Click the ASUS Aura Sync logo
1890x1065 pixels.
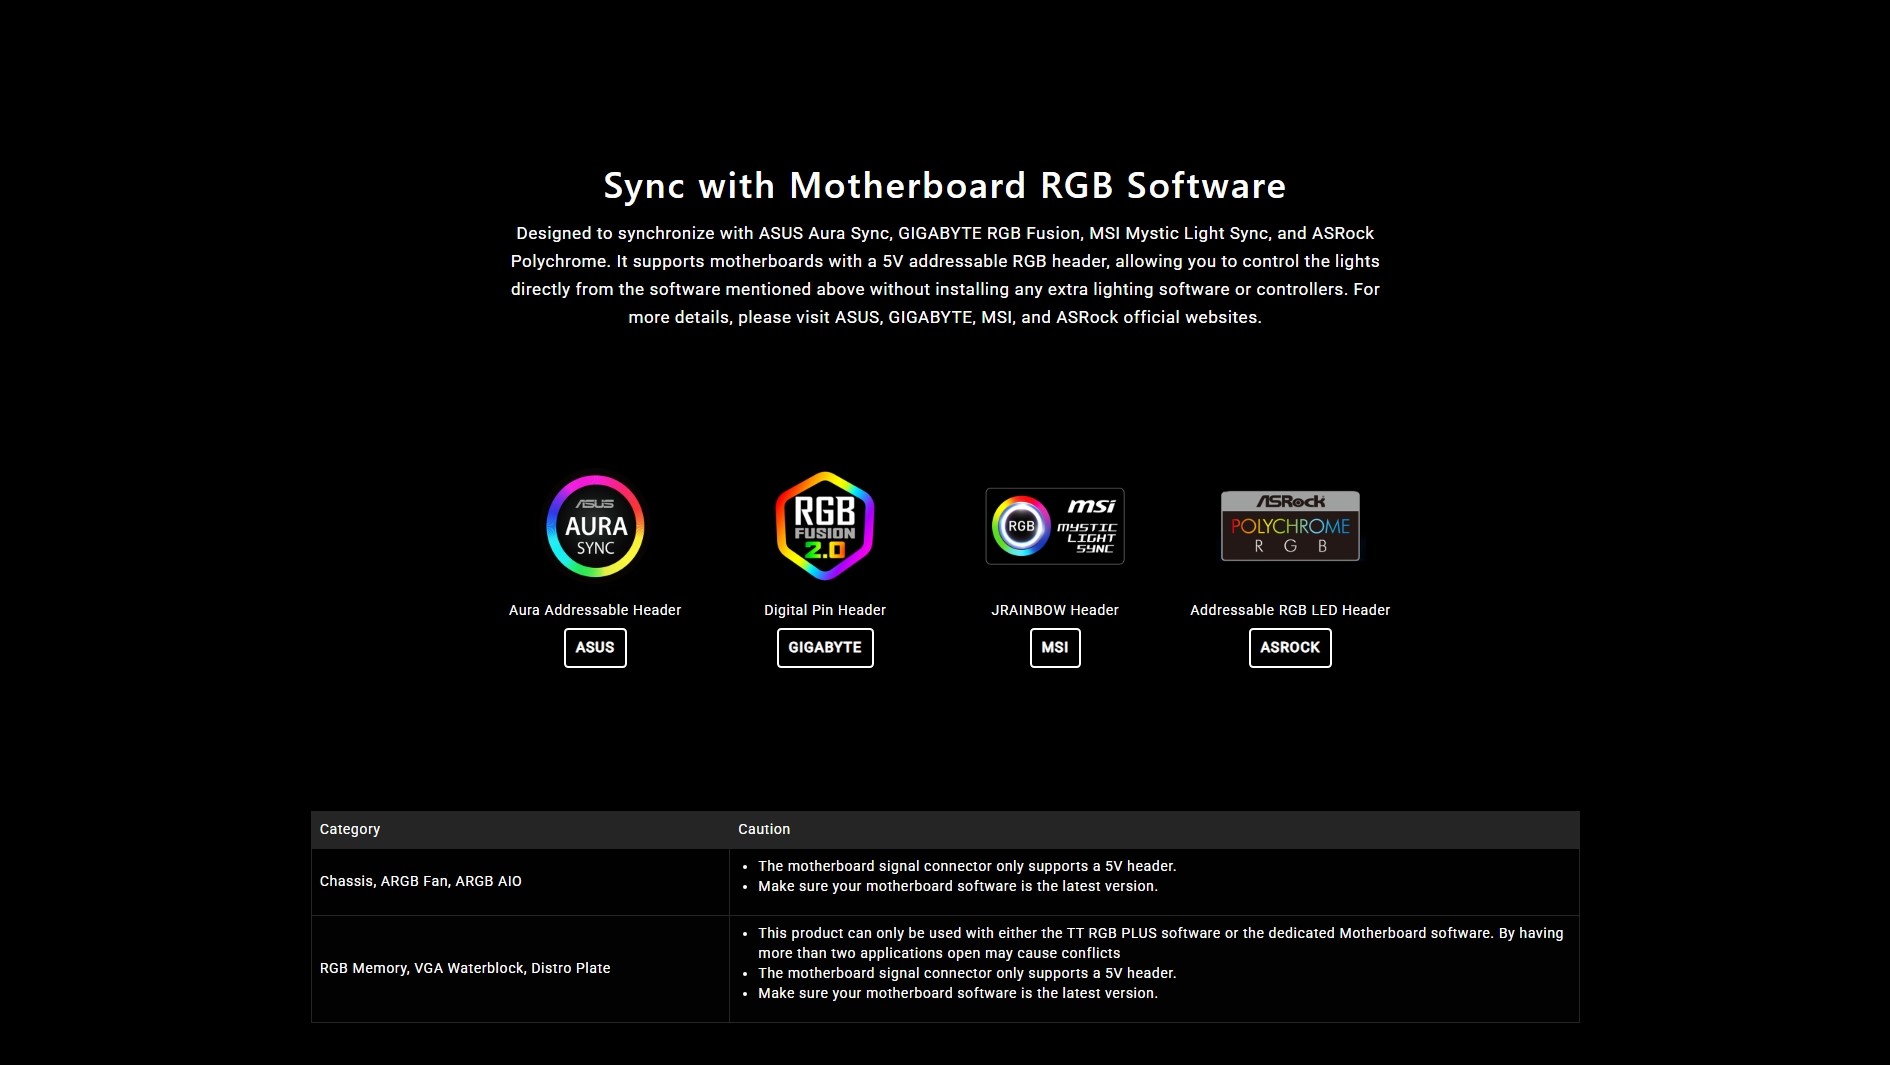[595, 526]
